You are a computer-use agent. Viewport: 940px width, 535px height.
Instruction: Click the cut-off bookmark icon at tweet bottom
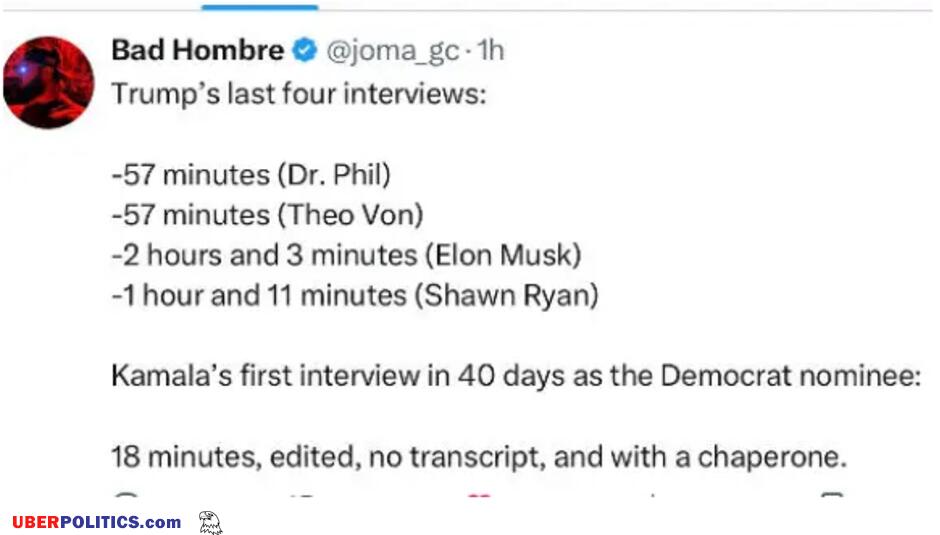(x=831, y=495)
